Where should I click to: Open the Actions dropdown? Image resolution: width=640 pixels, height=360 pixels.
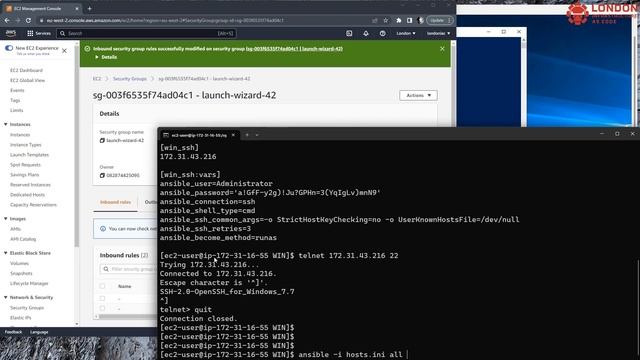click(x=418, y=96)
